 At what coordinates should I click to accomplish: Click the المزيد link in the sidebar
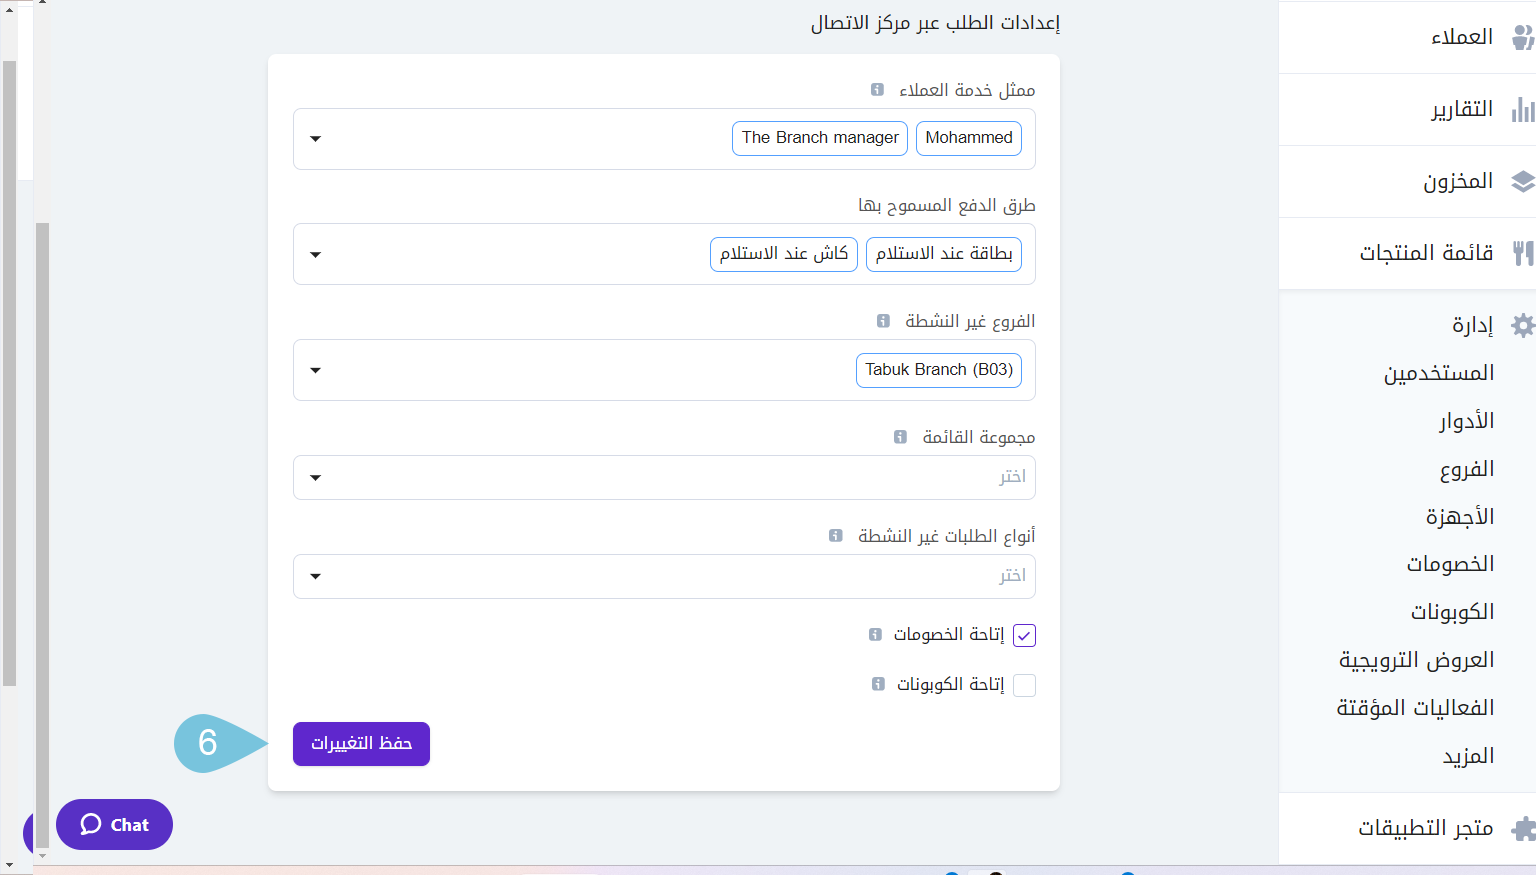tap(1468, 755)
